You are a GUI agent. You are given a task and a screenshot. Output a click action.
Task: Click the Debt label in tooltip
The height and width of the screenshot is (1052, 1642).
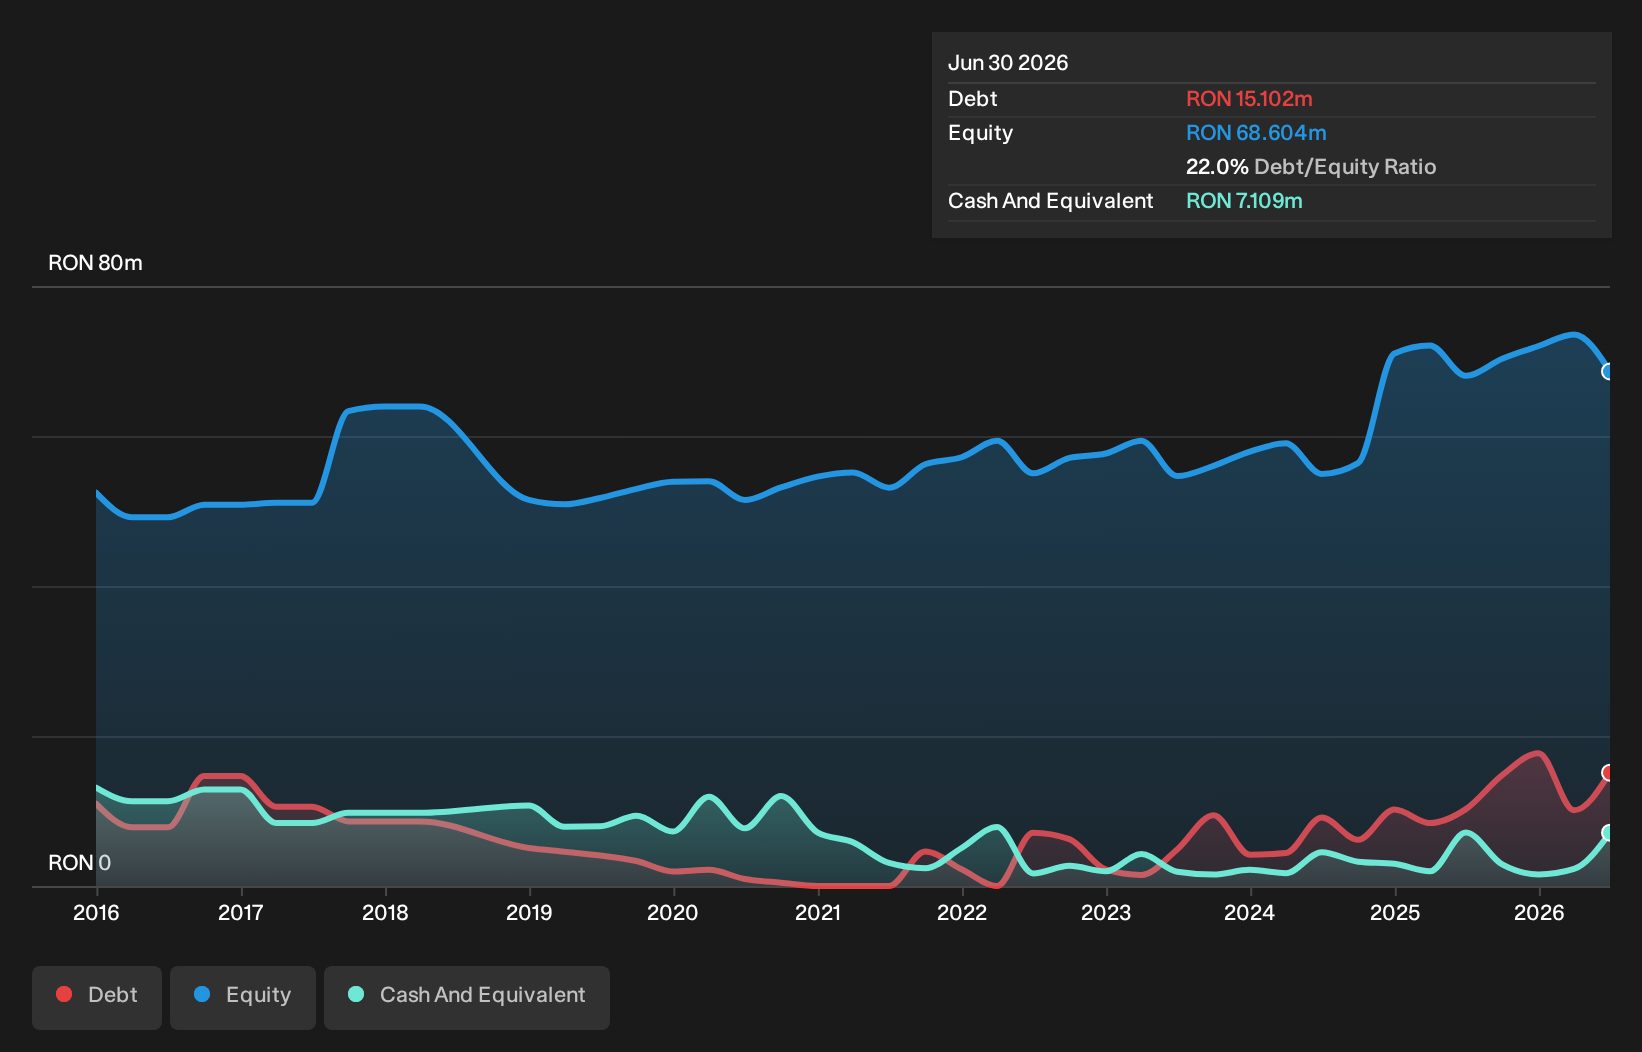pyautogui.click(x=973, y=99)
